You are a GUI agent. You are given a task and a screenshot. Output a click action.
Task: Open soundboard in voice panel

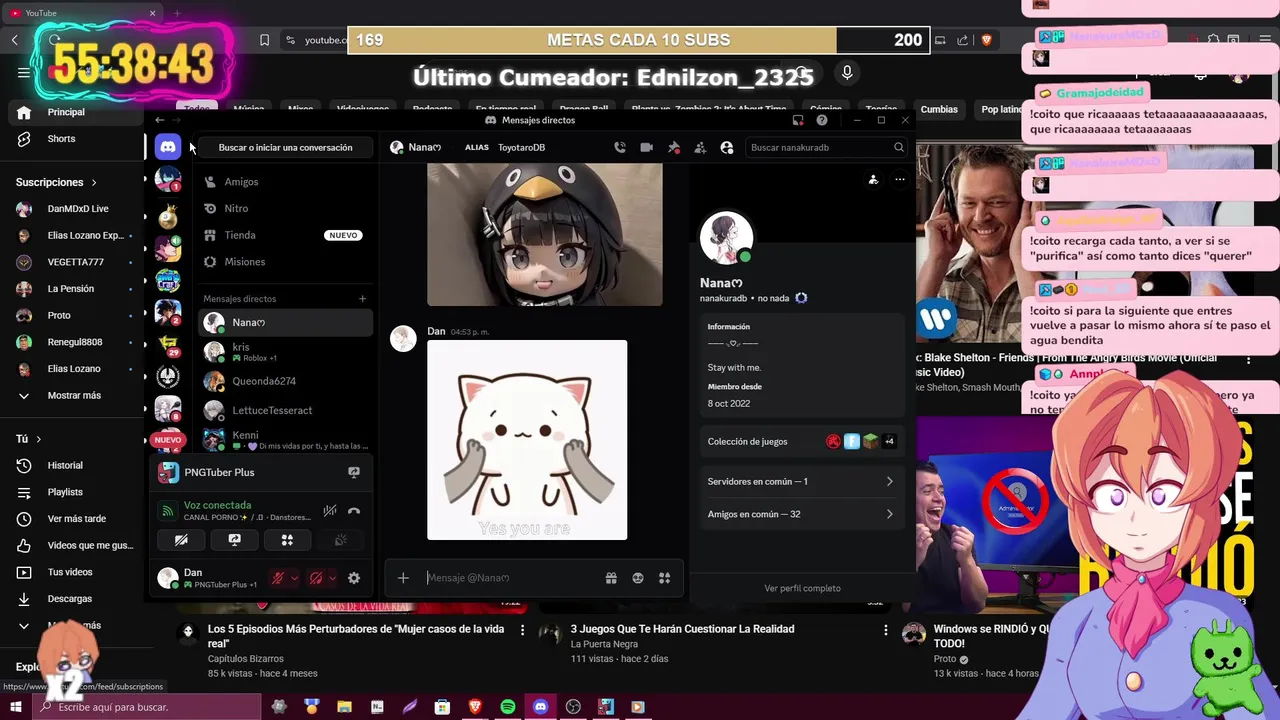(x=340, y=540)
